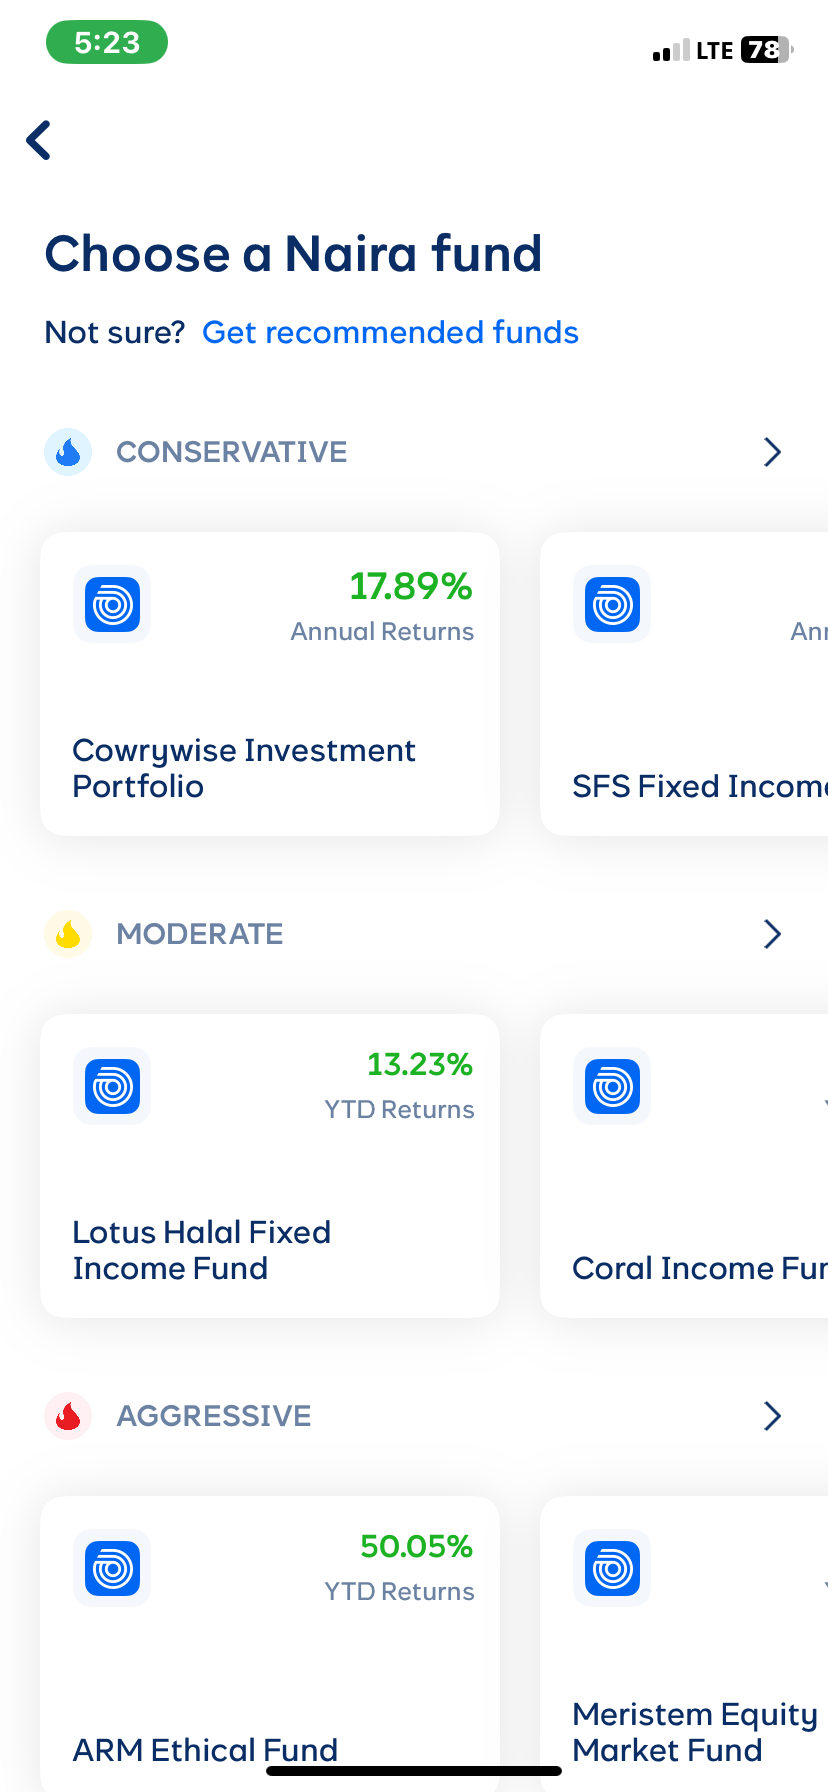Click the Lotus Halal Fixed Income fund logo

pyautogui.click(x=111, y=1086)
